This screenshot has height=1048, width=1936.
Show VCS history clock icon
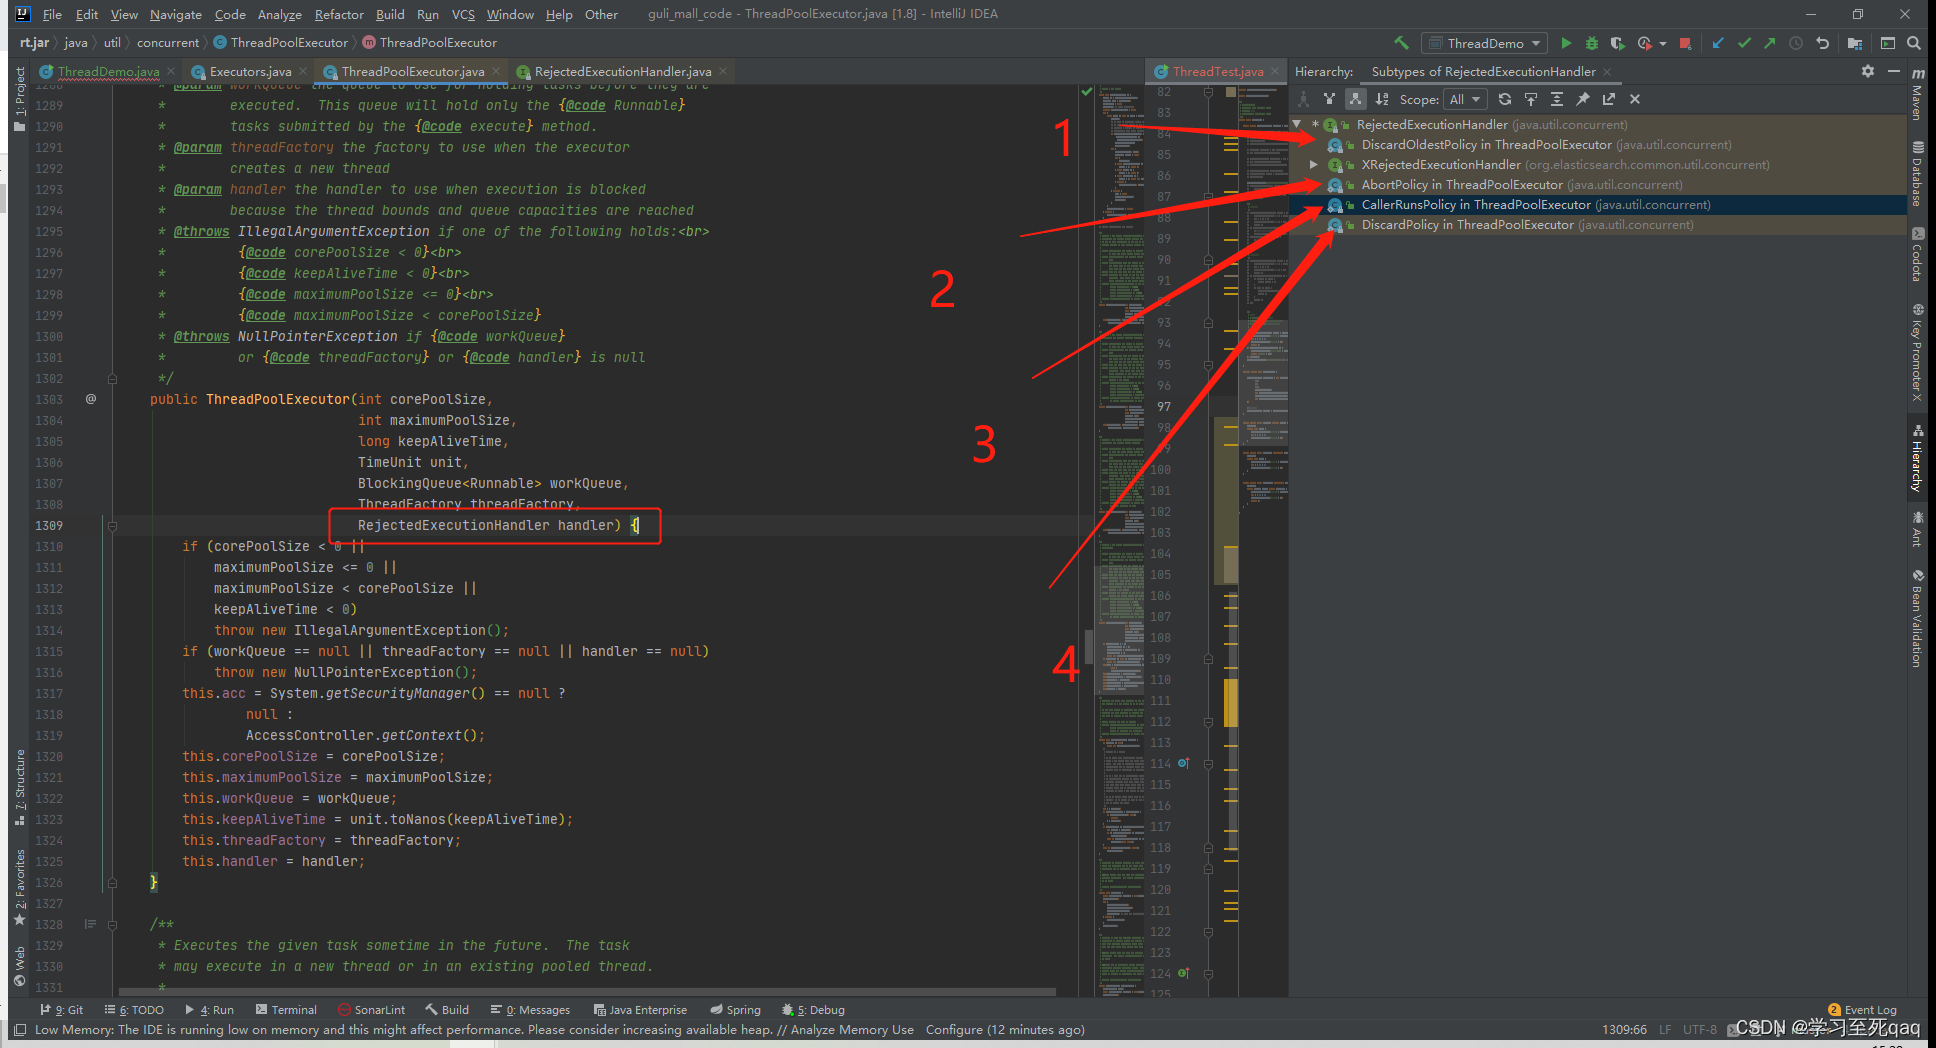click(x=1796, y=43)
